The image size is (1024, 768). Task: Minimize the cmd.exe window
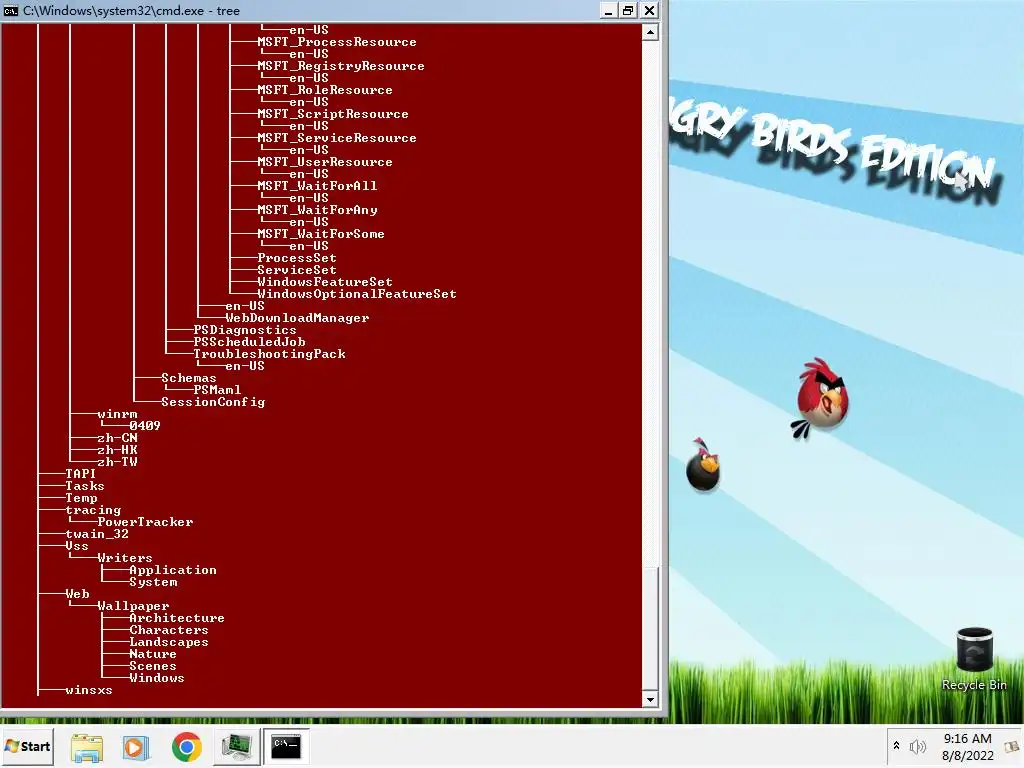[x=608, y=10]
